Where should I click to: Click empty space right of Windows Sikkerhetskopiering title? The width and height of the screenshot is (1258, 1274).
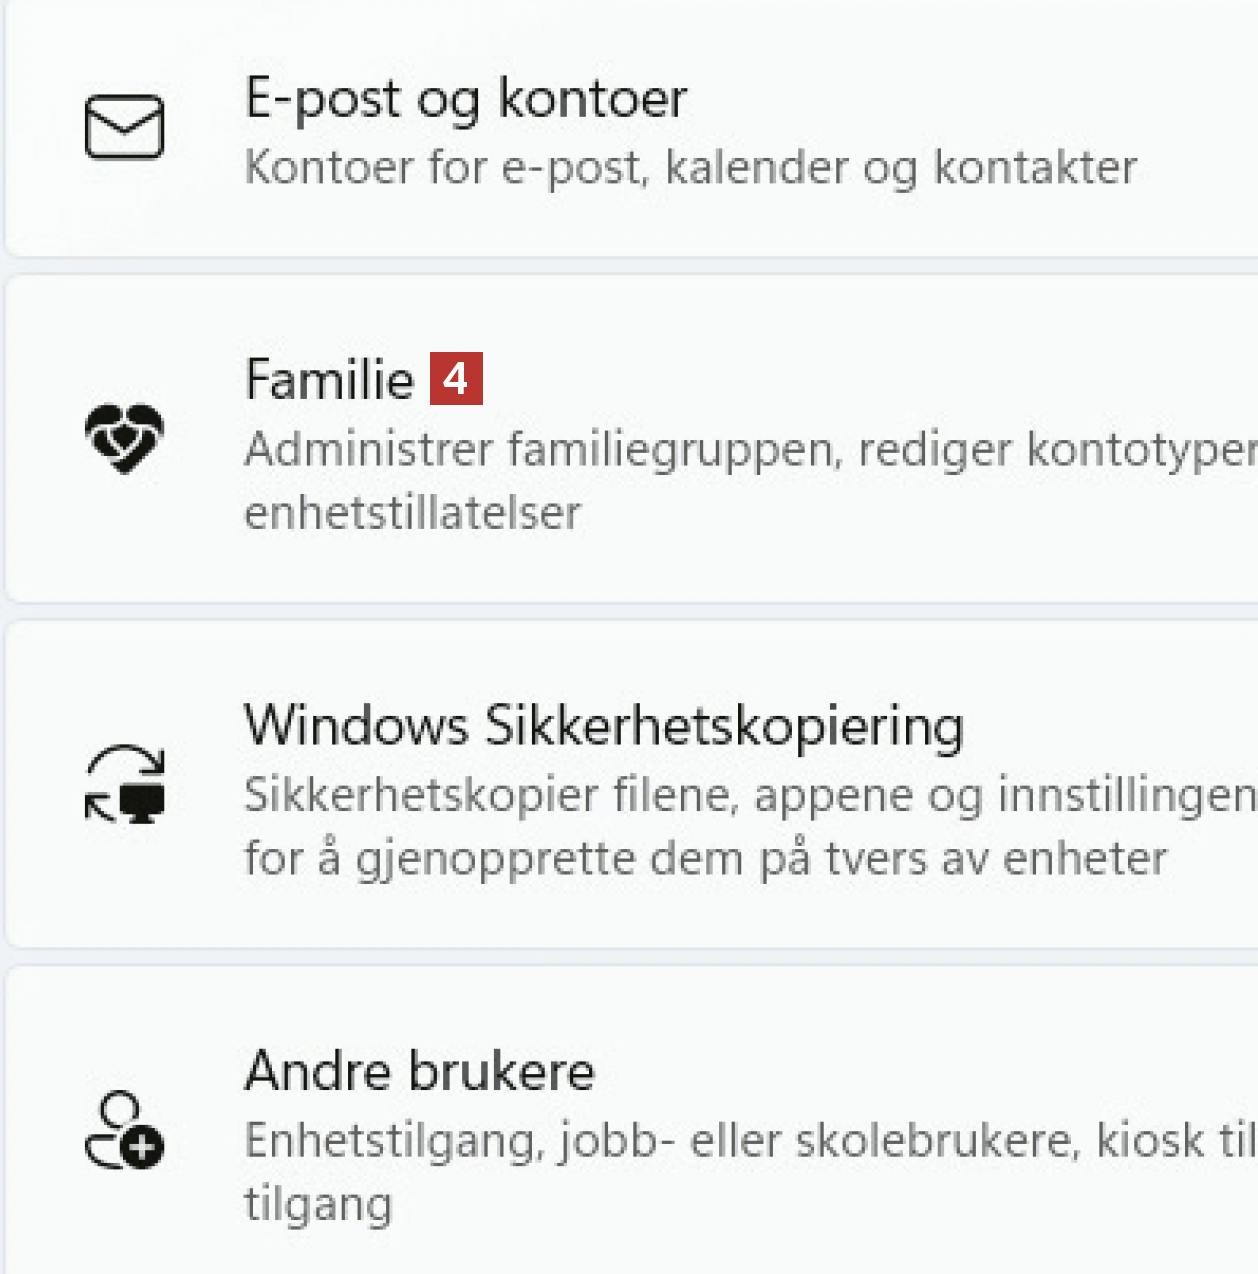(x=1100, y=726)
